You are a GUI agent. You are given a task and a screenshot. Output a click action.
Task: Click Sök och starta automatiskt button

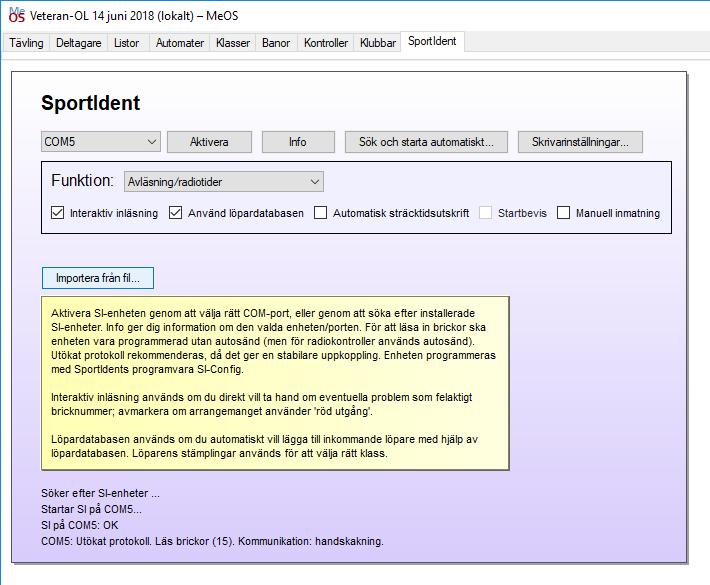coord(426,142)
